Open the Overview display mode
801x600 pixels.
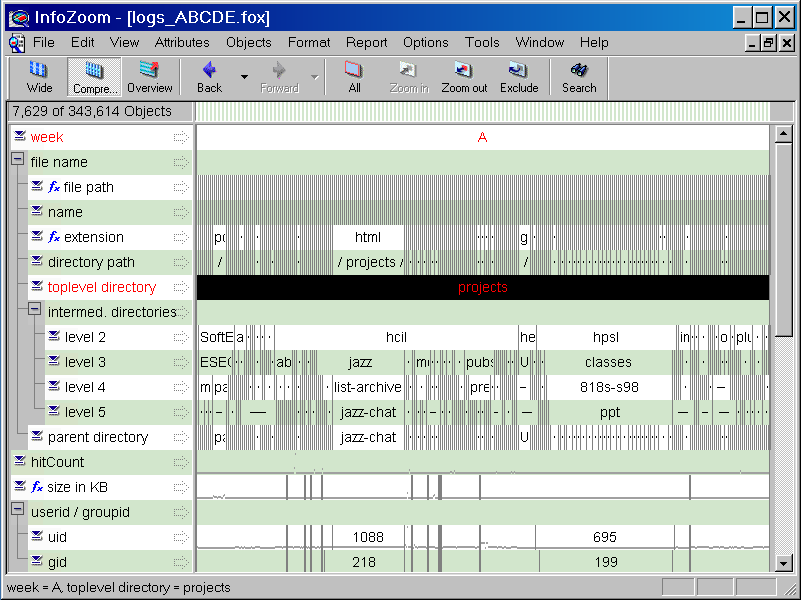[149, 77]
